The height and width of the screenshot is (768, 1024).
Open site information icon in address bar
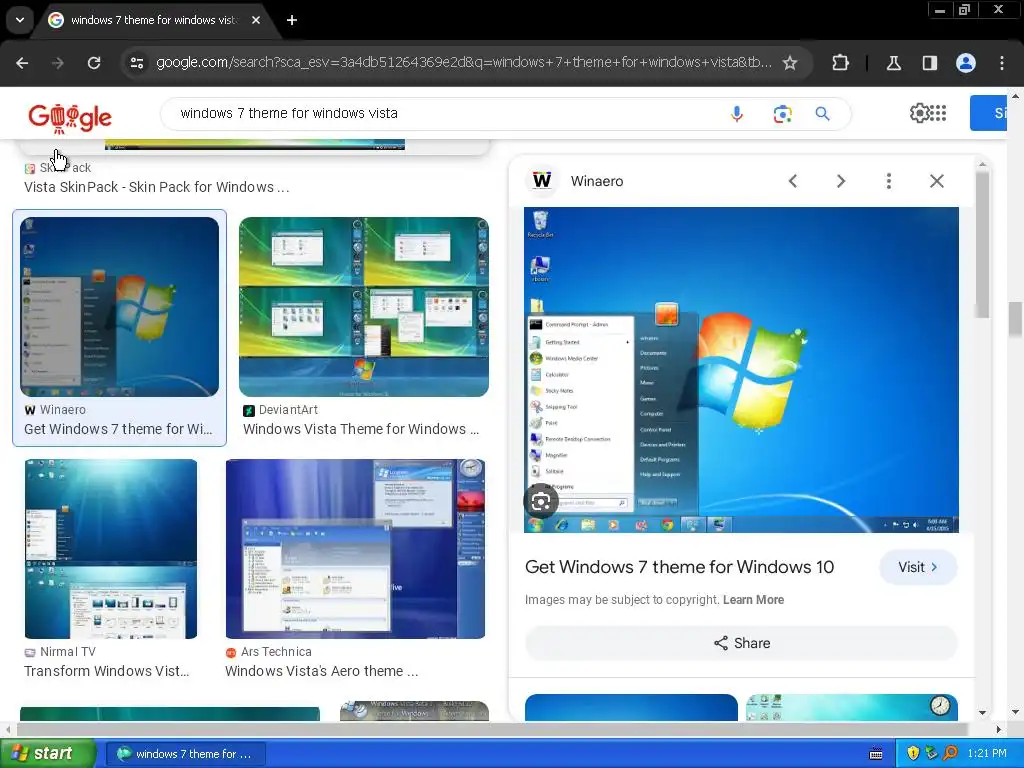tap(137, 63)
